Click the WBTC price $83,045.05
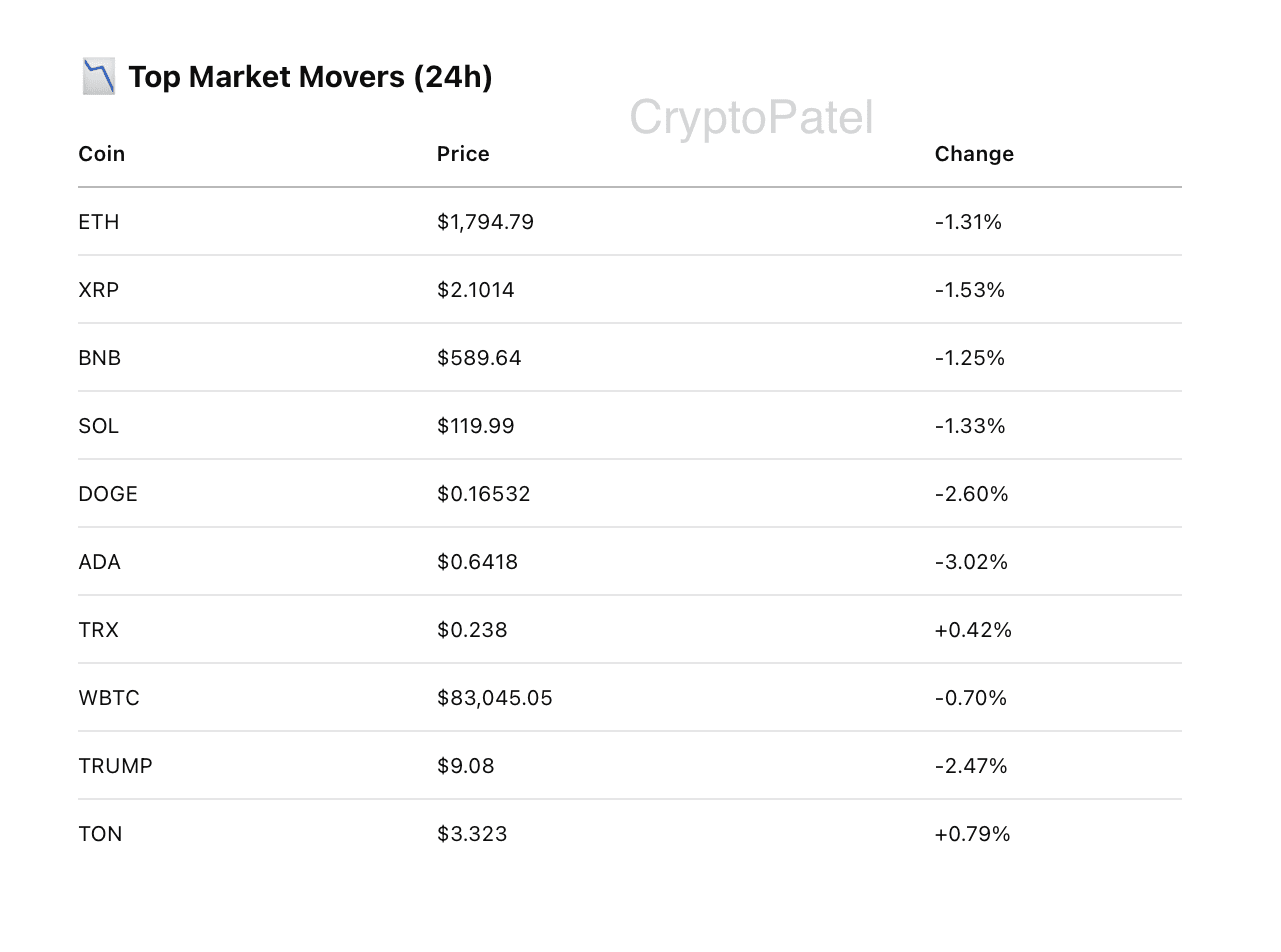This screenshot has width=1281, height=952. (x=495, y=698)
